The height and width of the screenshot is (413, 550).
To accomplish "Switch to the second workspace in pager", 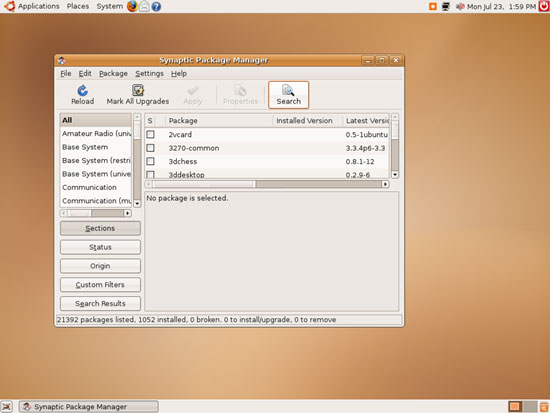I will point(530,407).
